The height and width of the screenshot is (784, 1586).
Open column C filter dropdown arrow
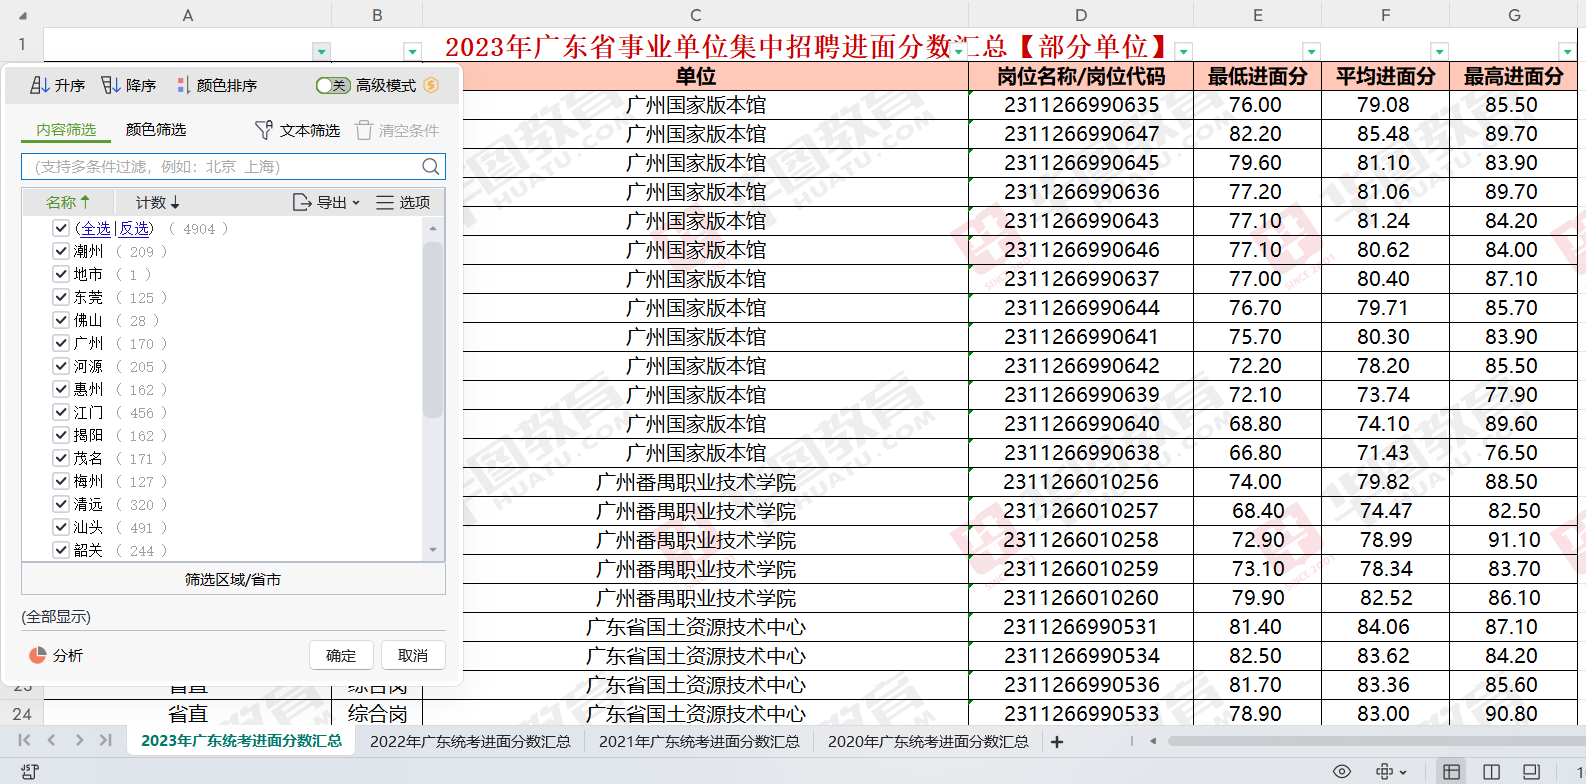coord(958,51)
